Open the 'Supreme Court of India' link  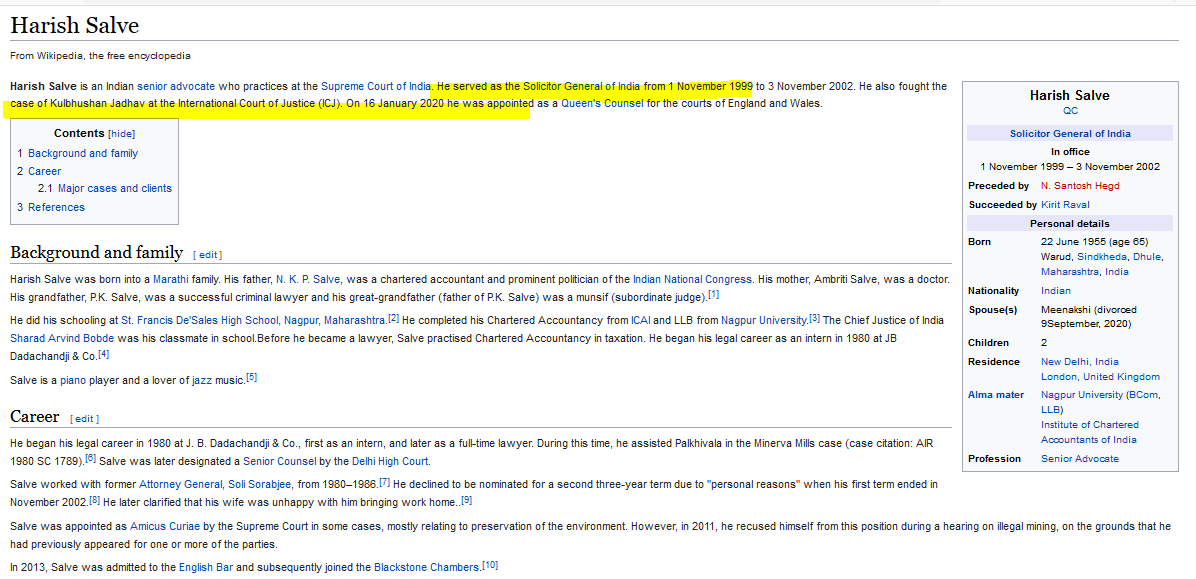(376, 86)
